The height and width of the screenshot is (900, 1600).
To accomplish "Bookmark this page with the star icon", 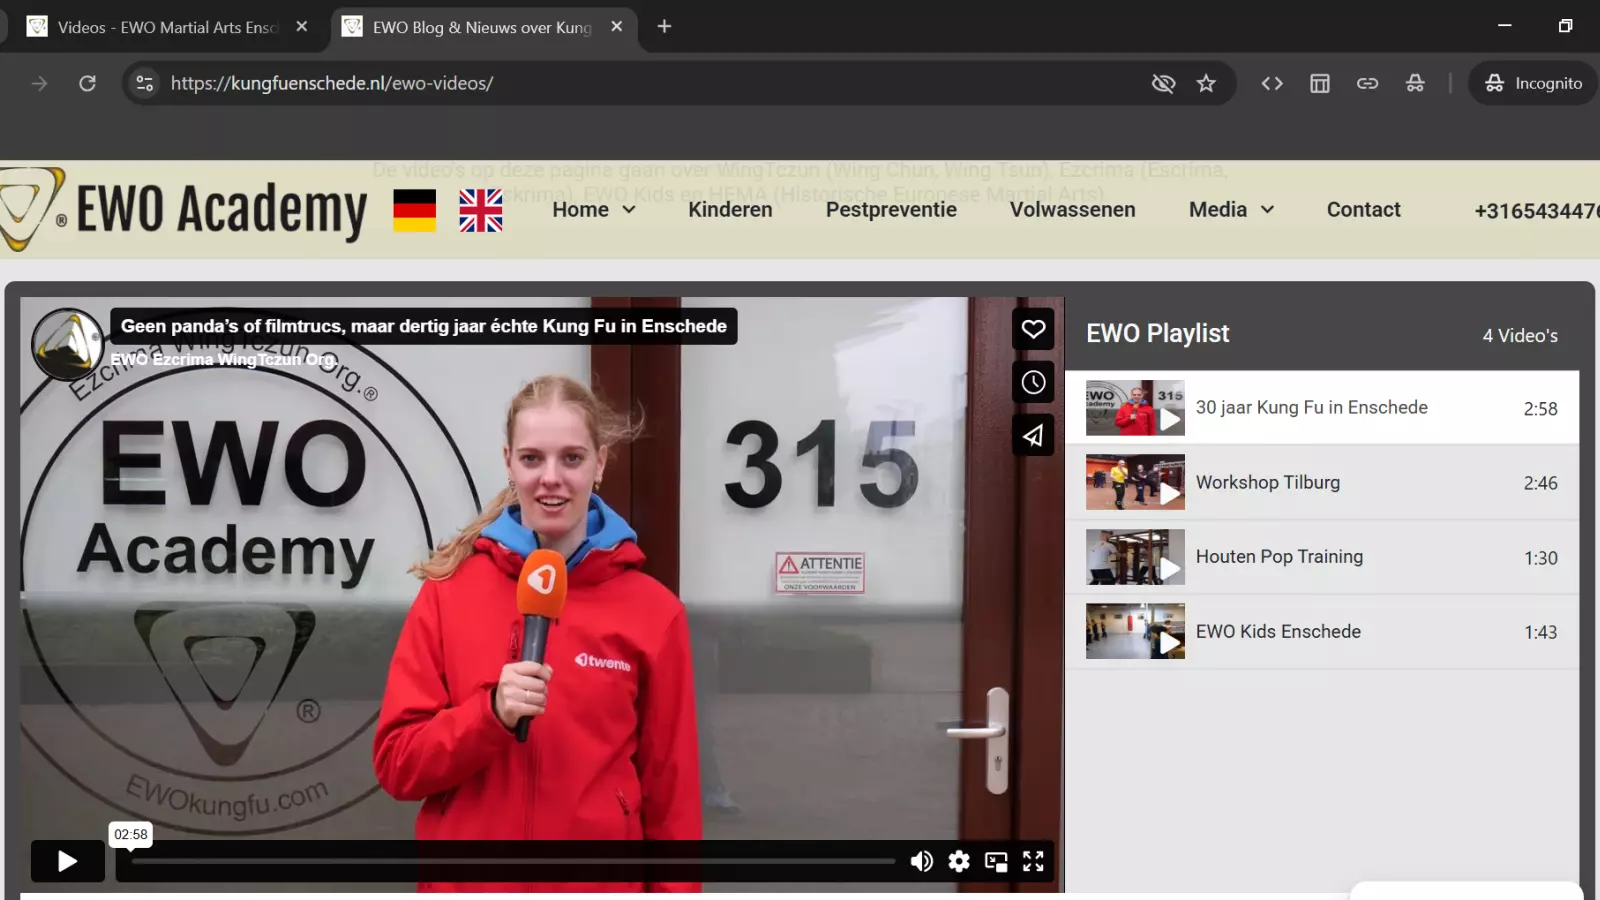I will (x=1206, y=83).
